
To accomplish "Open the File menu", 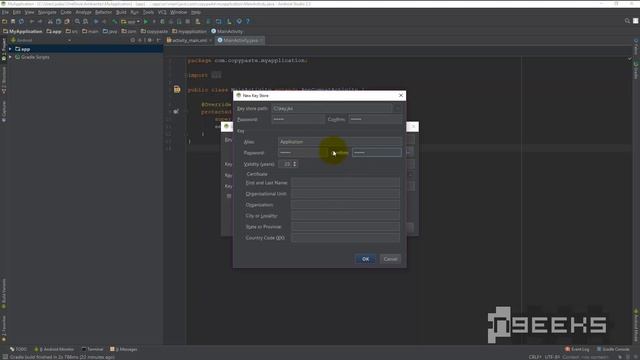I will tap(5, 12).
